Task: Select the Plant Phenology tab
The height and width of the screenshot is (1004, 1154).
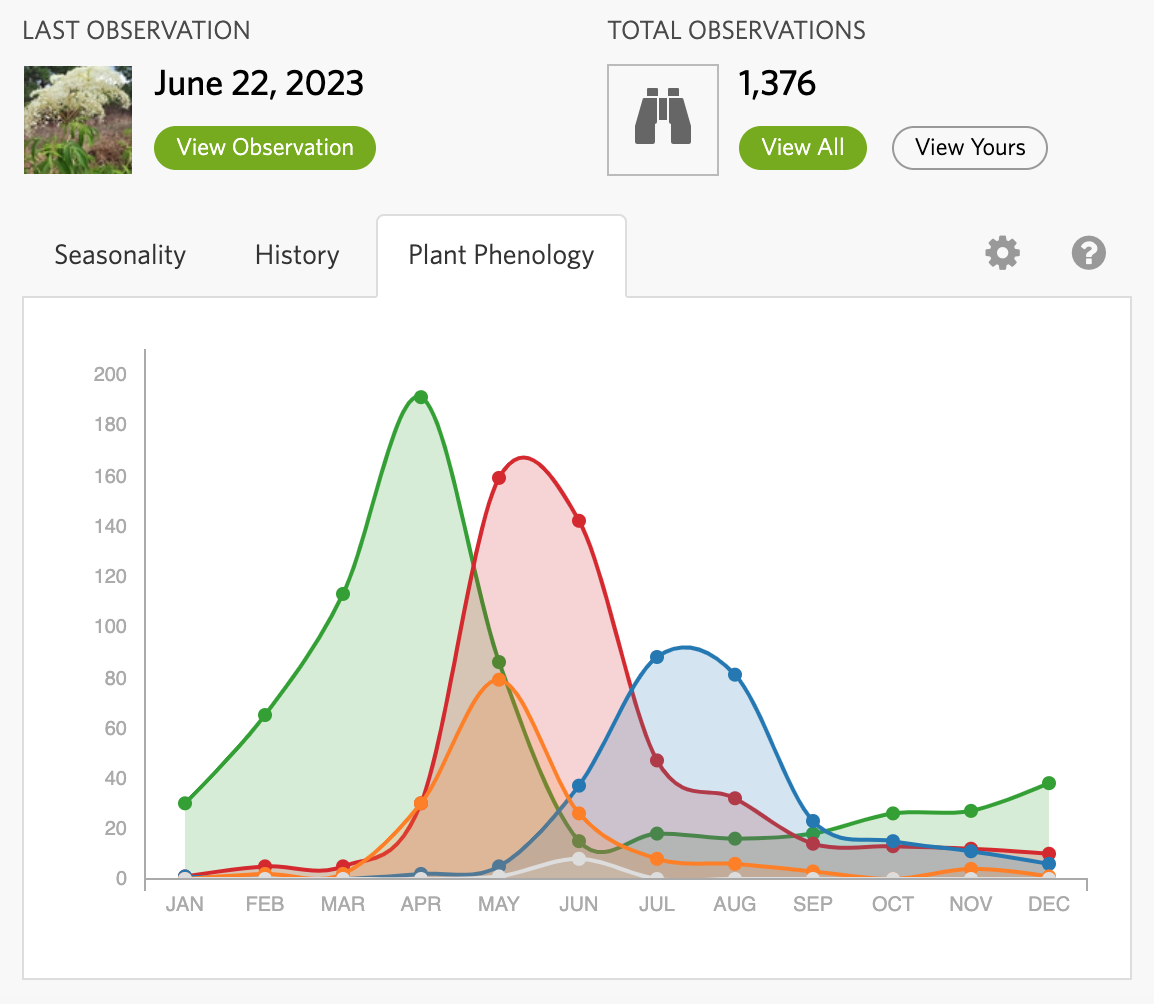Action: [x=501, y=255]
